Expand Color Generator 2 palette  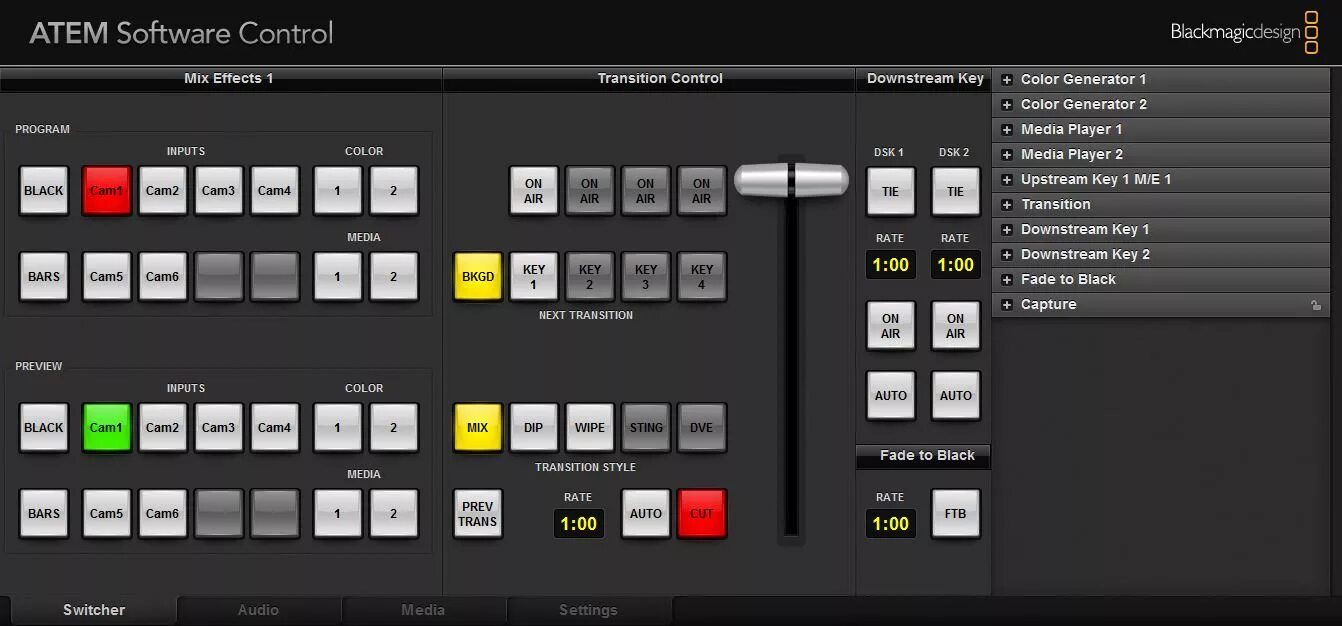1161,104
